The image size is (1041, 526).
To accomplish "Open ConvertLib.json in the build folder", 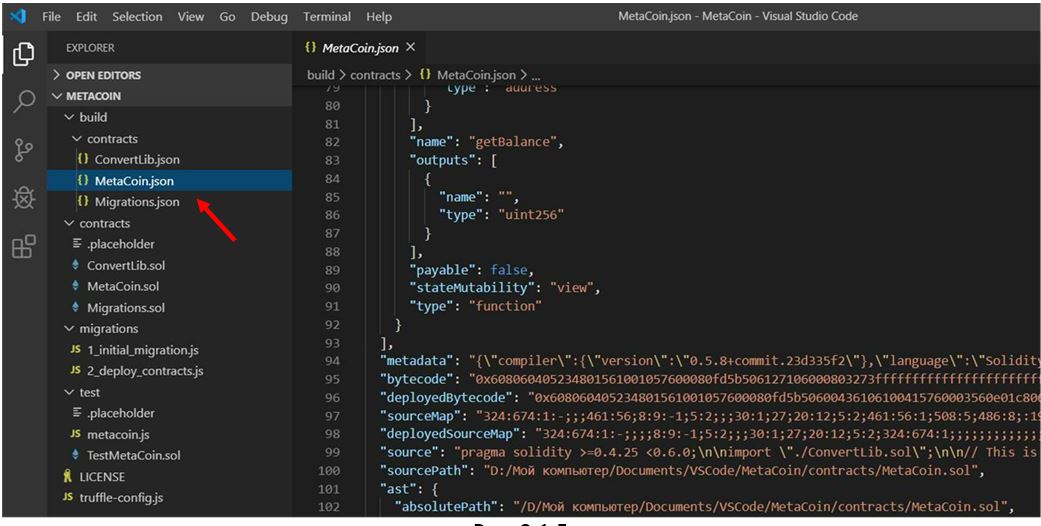I will tap(137, 160).
